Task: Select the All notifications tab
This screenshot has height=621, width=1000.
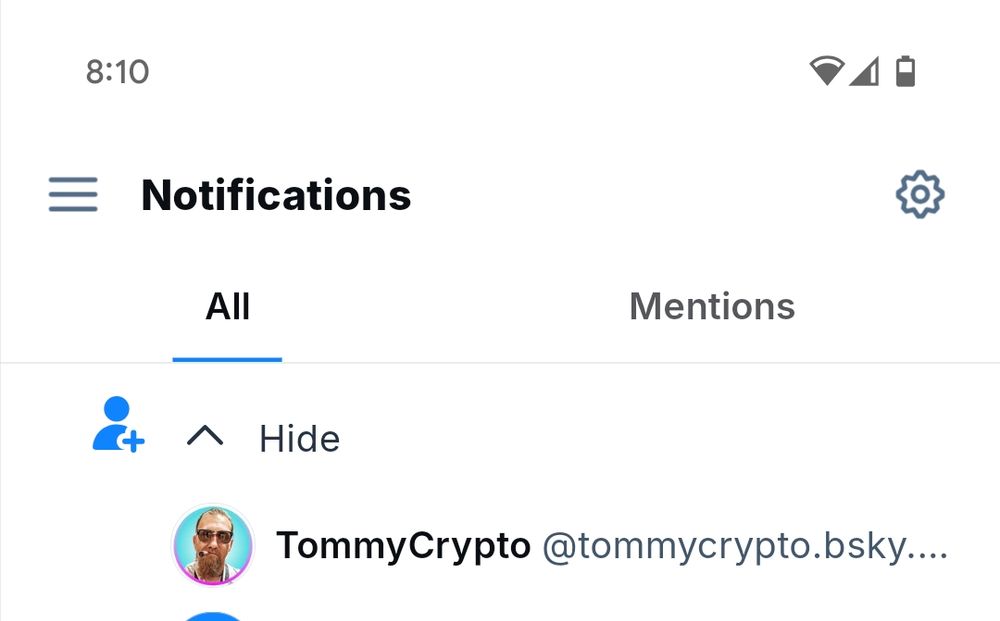Action: pyautogui.click(x=227, y=307)
